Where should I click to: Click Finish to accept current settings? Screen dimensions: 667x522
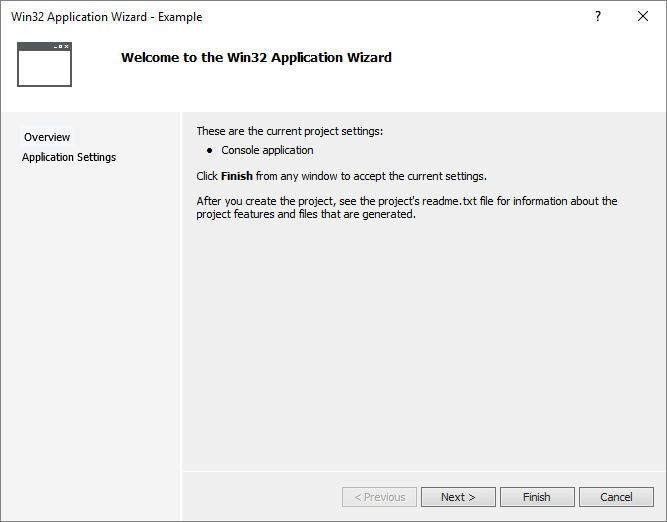537,497
